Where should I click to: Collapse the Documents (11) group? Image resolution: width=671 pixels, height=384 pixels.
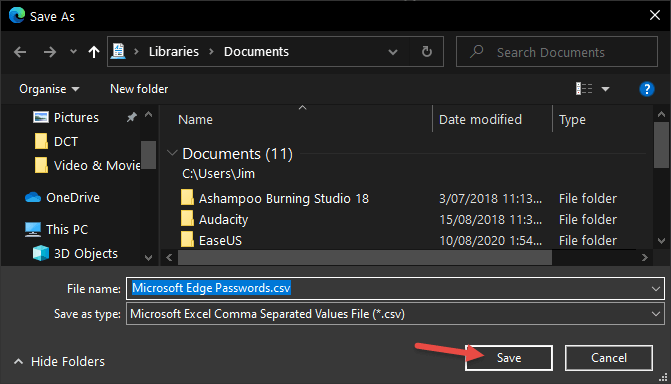coord(172,153)
